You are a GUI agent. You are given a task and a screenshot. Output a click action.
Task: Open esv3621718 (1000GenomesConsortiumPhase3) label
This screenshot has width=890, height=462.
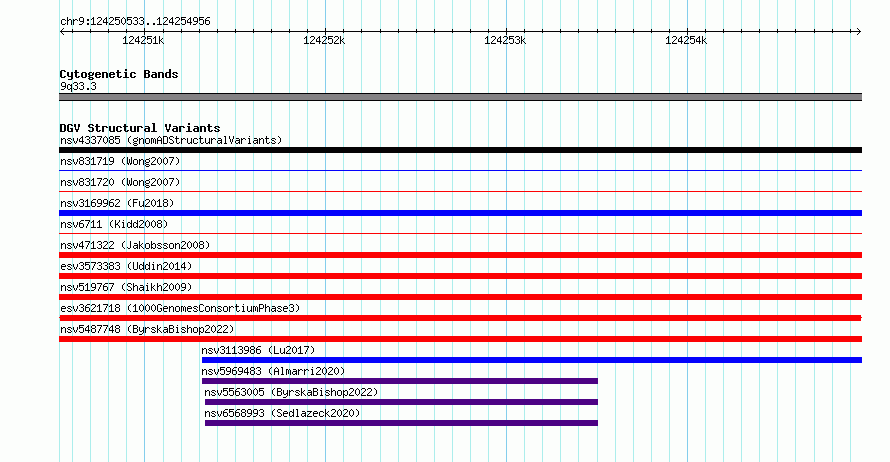point(180,308)
